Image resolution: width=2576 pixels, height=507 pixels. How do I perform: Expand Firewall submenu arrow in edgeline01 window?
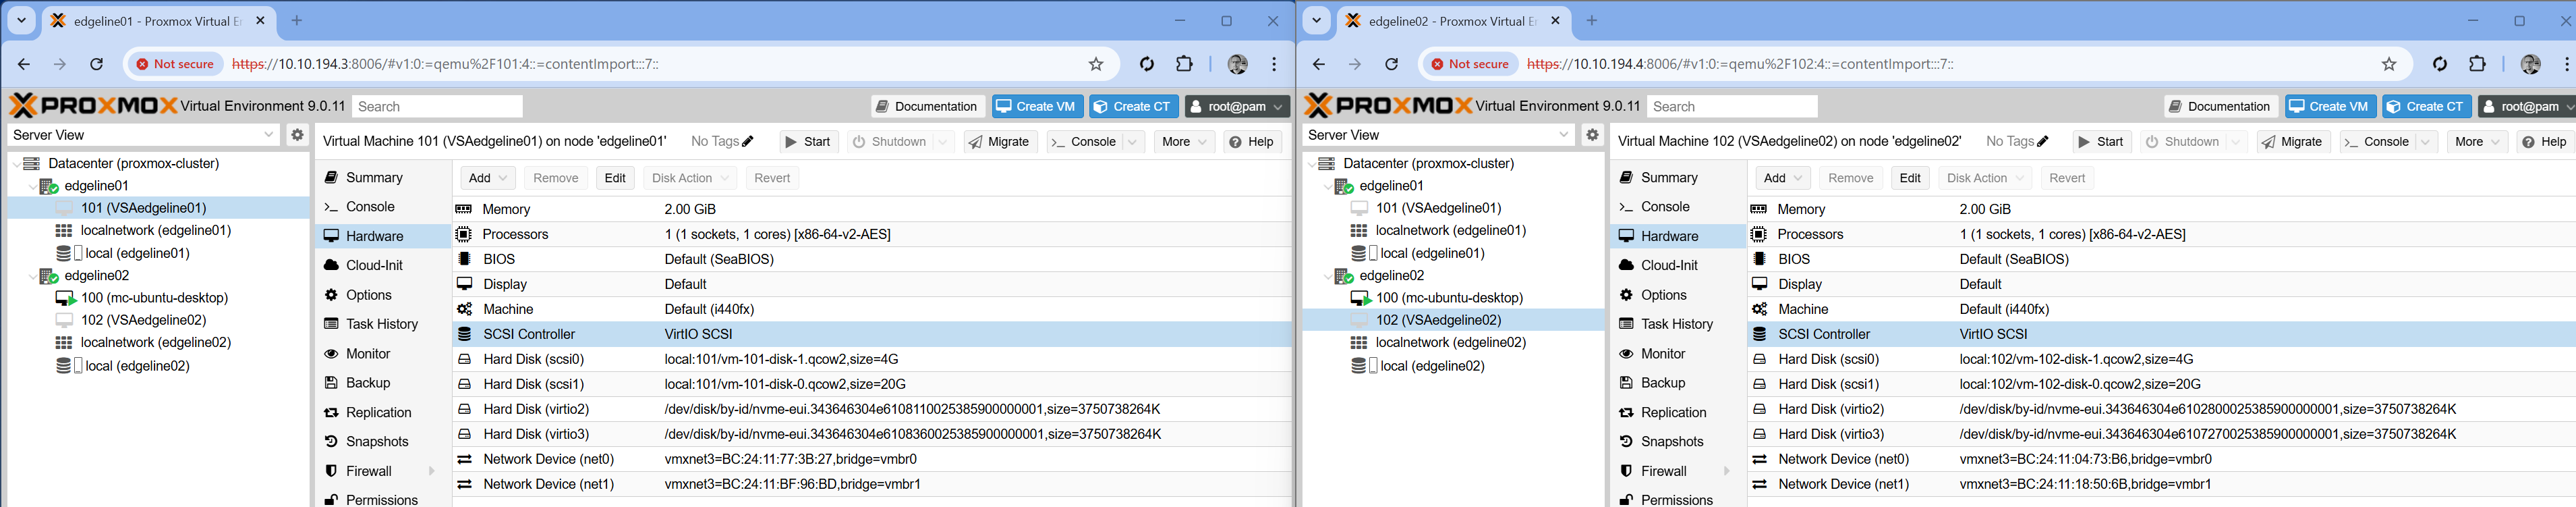click(x=432, y=471)
